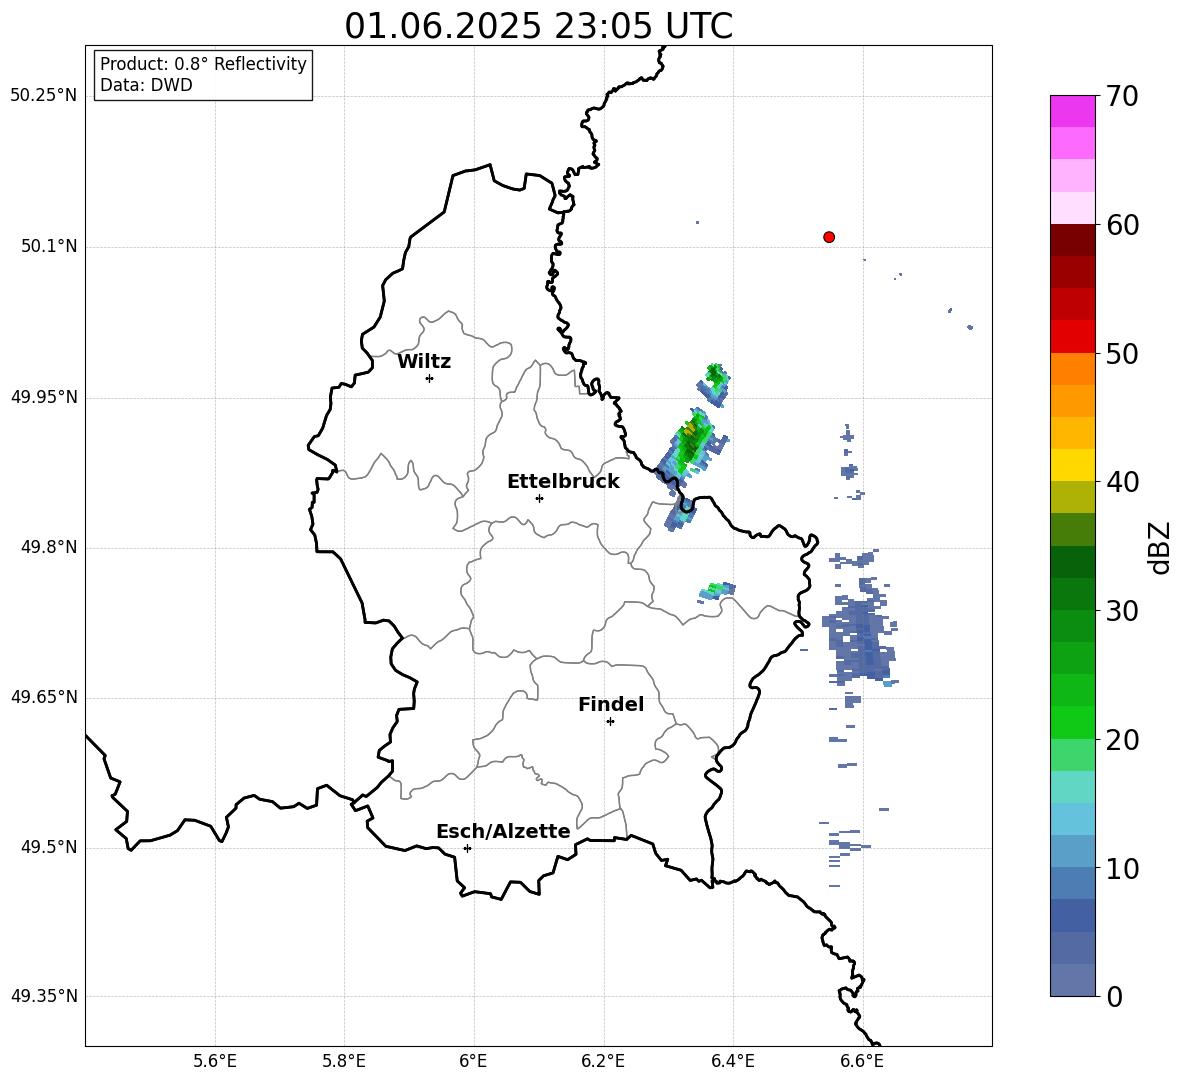Click the 40 colorbar tick label
The image size is (1184, 1081).
click(1122, 482)
